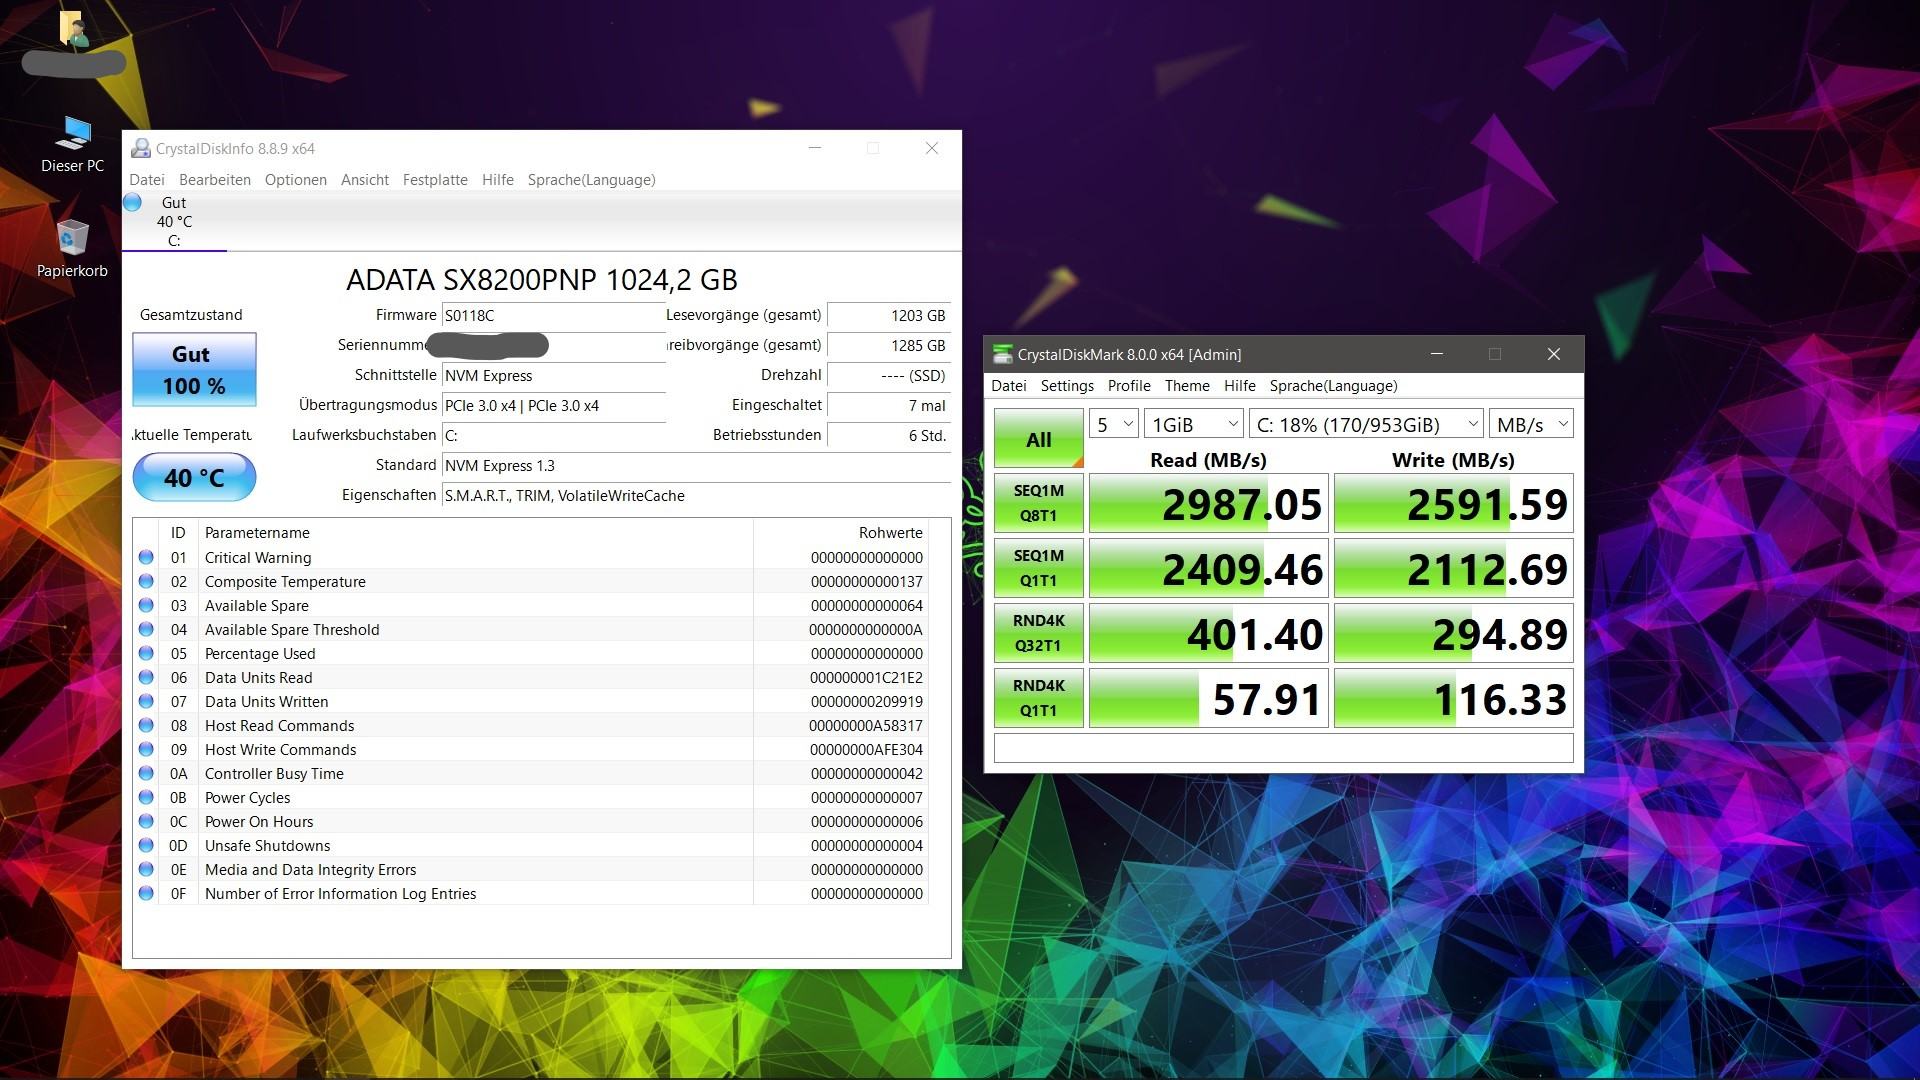1920x1080 pixels.
Task: Click the Power On Hours status orb
Action: click(x=146, y=821)
